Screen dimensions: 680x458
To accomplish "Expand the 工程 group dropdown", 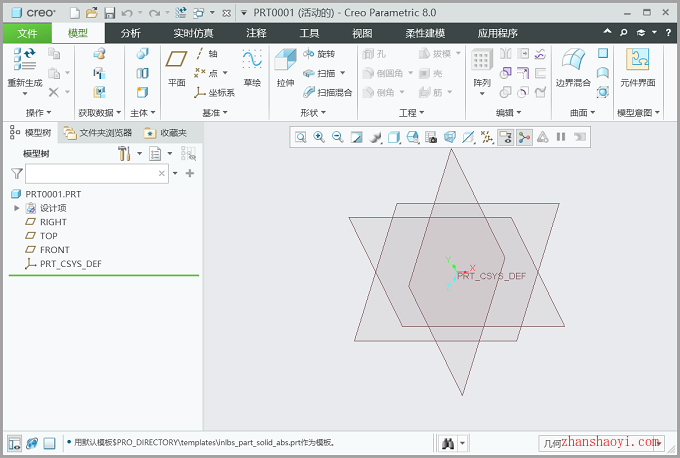I will (x=412, y=113).
